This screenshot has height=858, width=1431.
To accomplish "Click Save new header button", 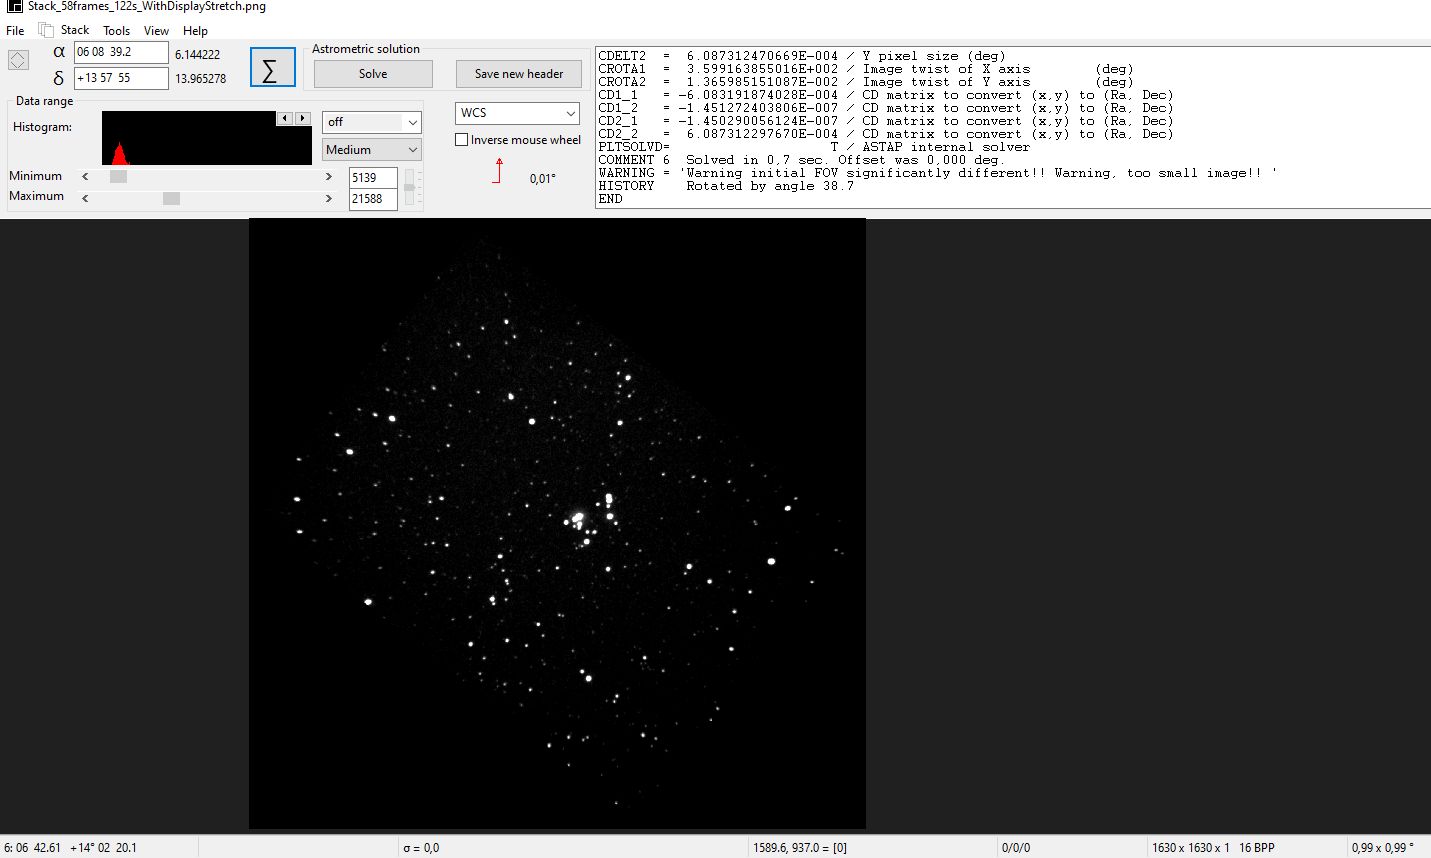I will [x=519, y=74].
